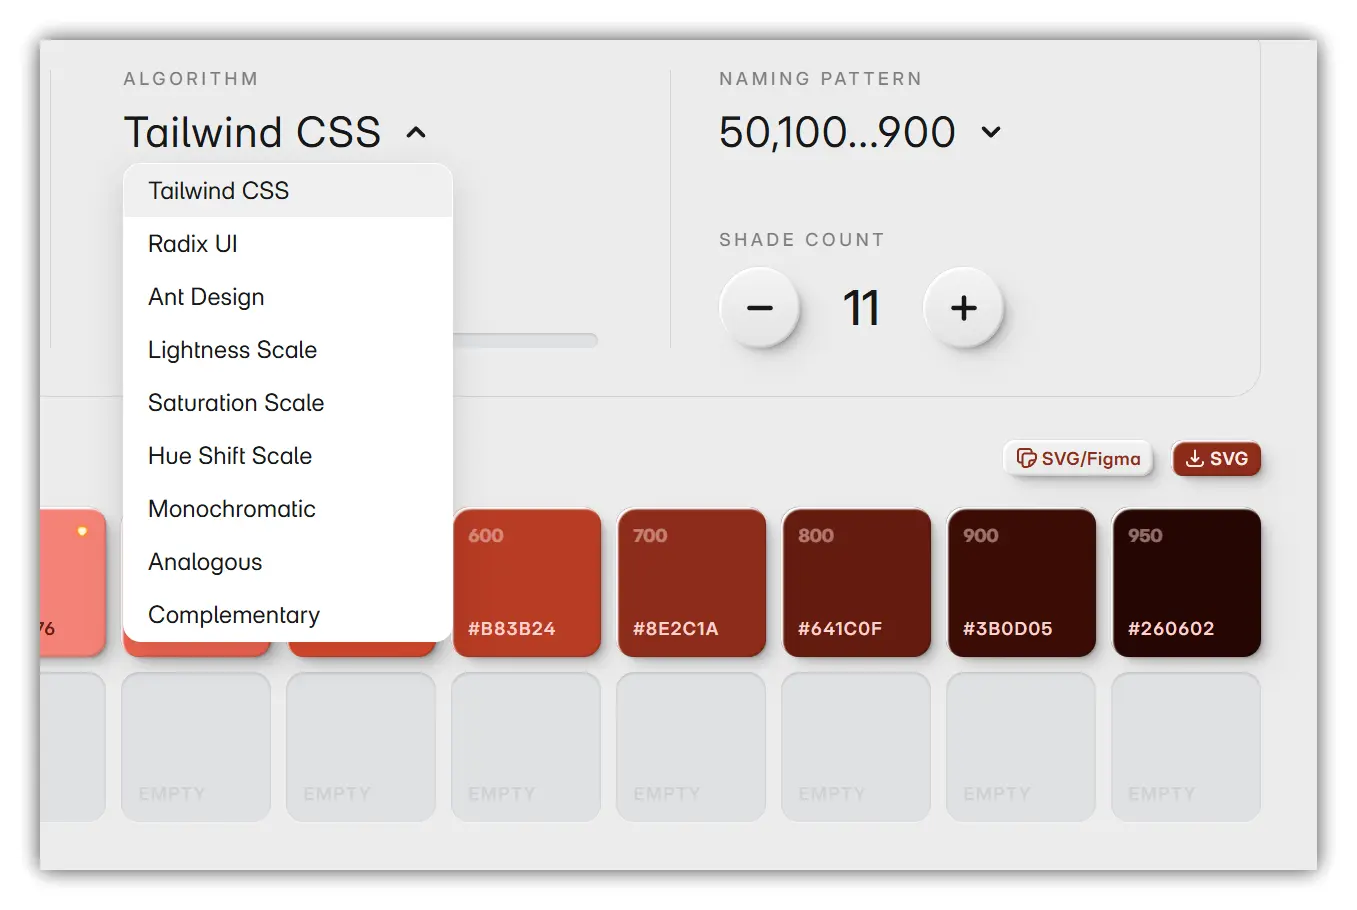Select Complementary algorithm

tap(288, 615)
